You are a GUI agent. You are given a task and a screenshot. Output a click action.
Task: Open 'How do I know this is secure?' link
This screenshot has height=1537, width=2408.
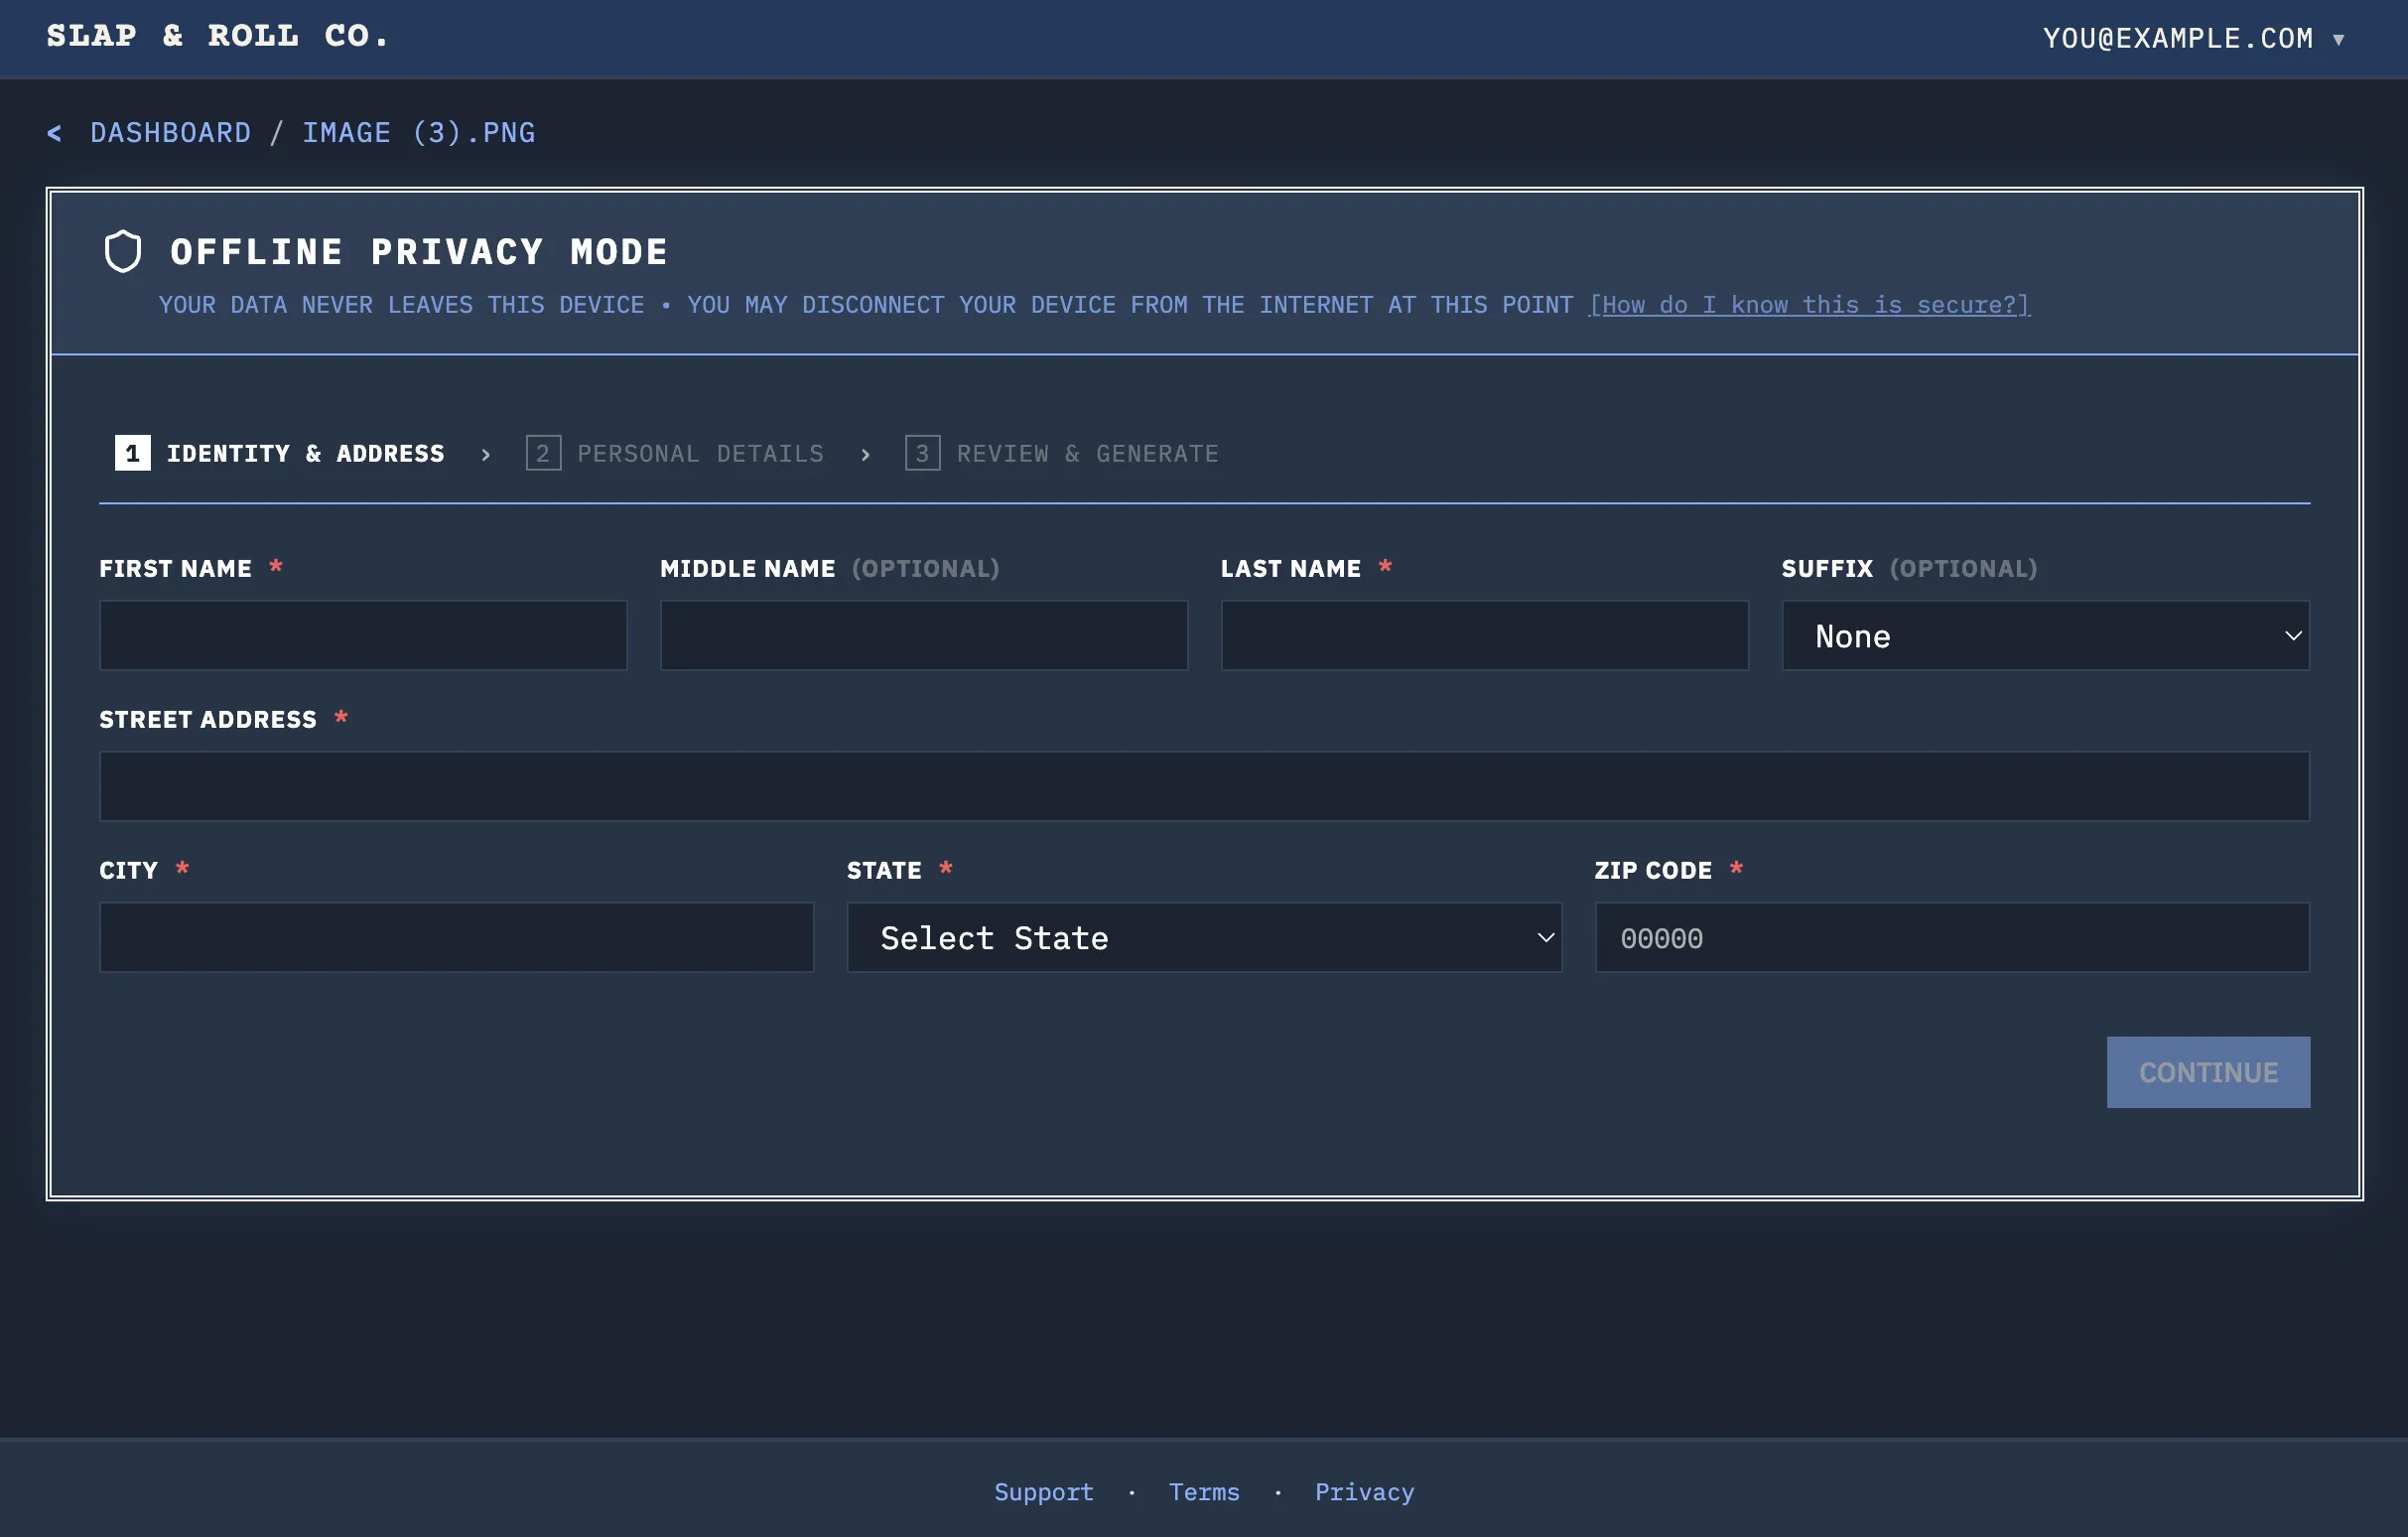[x=1809, y=305]
